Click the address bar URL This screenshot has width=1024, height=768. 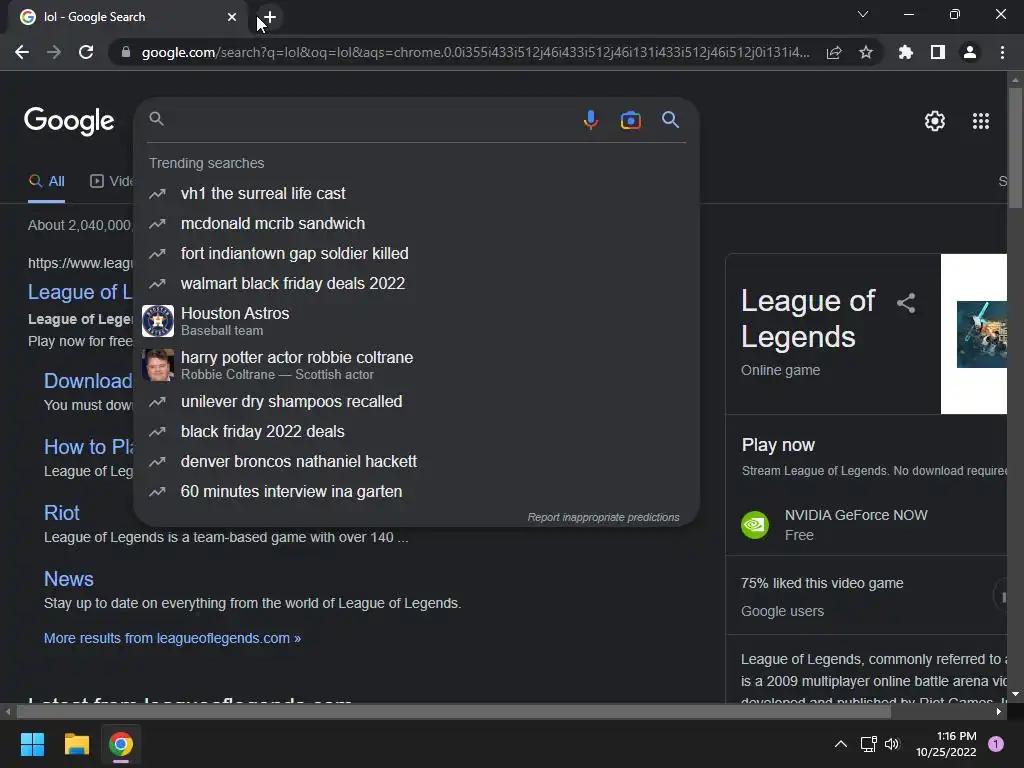(x=475, y=52)
